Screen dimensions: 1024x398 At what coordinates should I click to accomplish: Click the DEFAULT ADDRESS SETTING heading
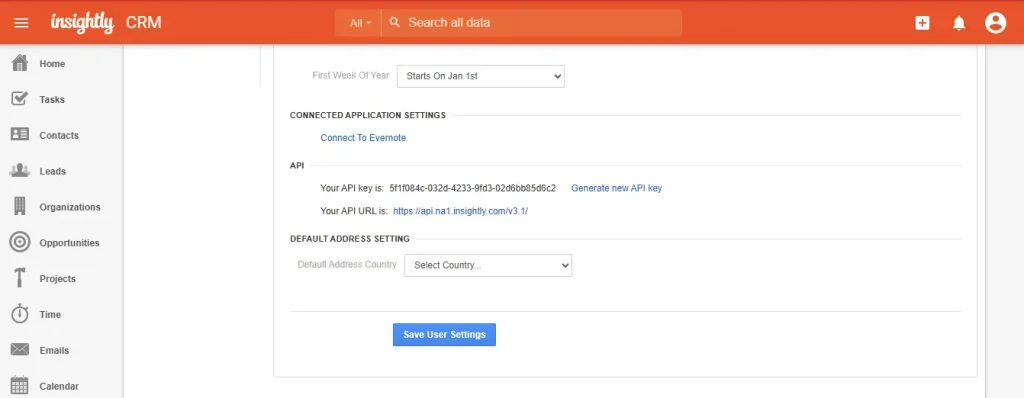(350, 239)
